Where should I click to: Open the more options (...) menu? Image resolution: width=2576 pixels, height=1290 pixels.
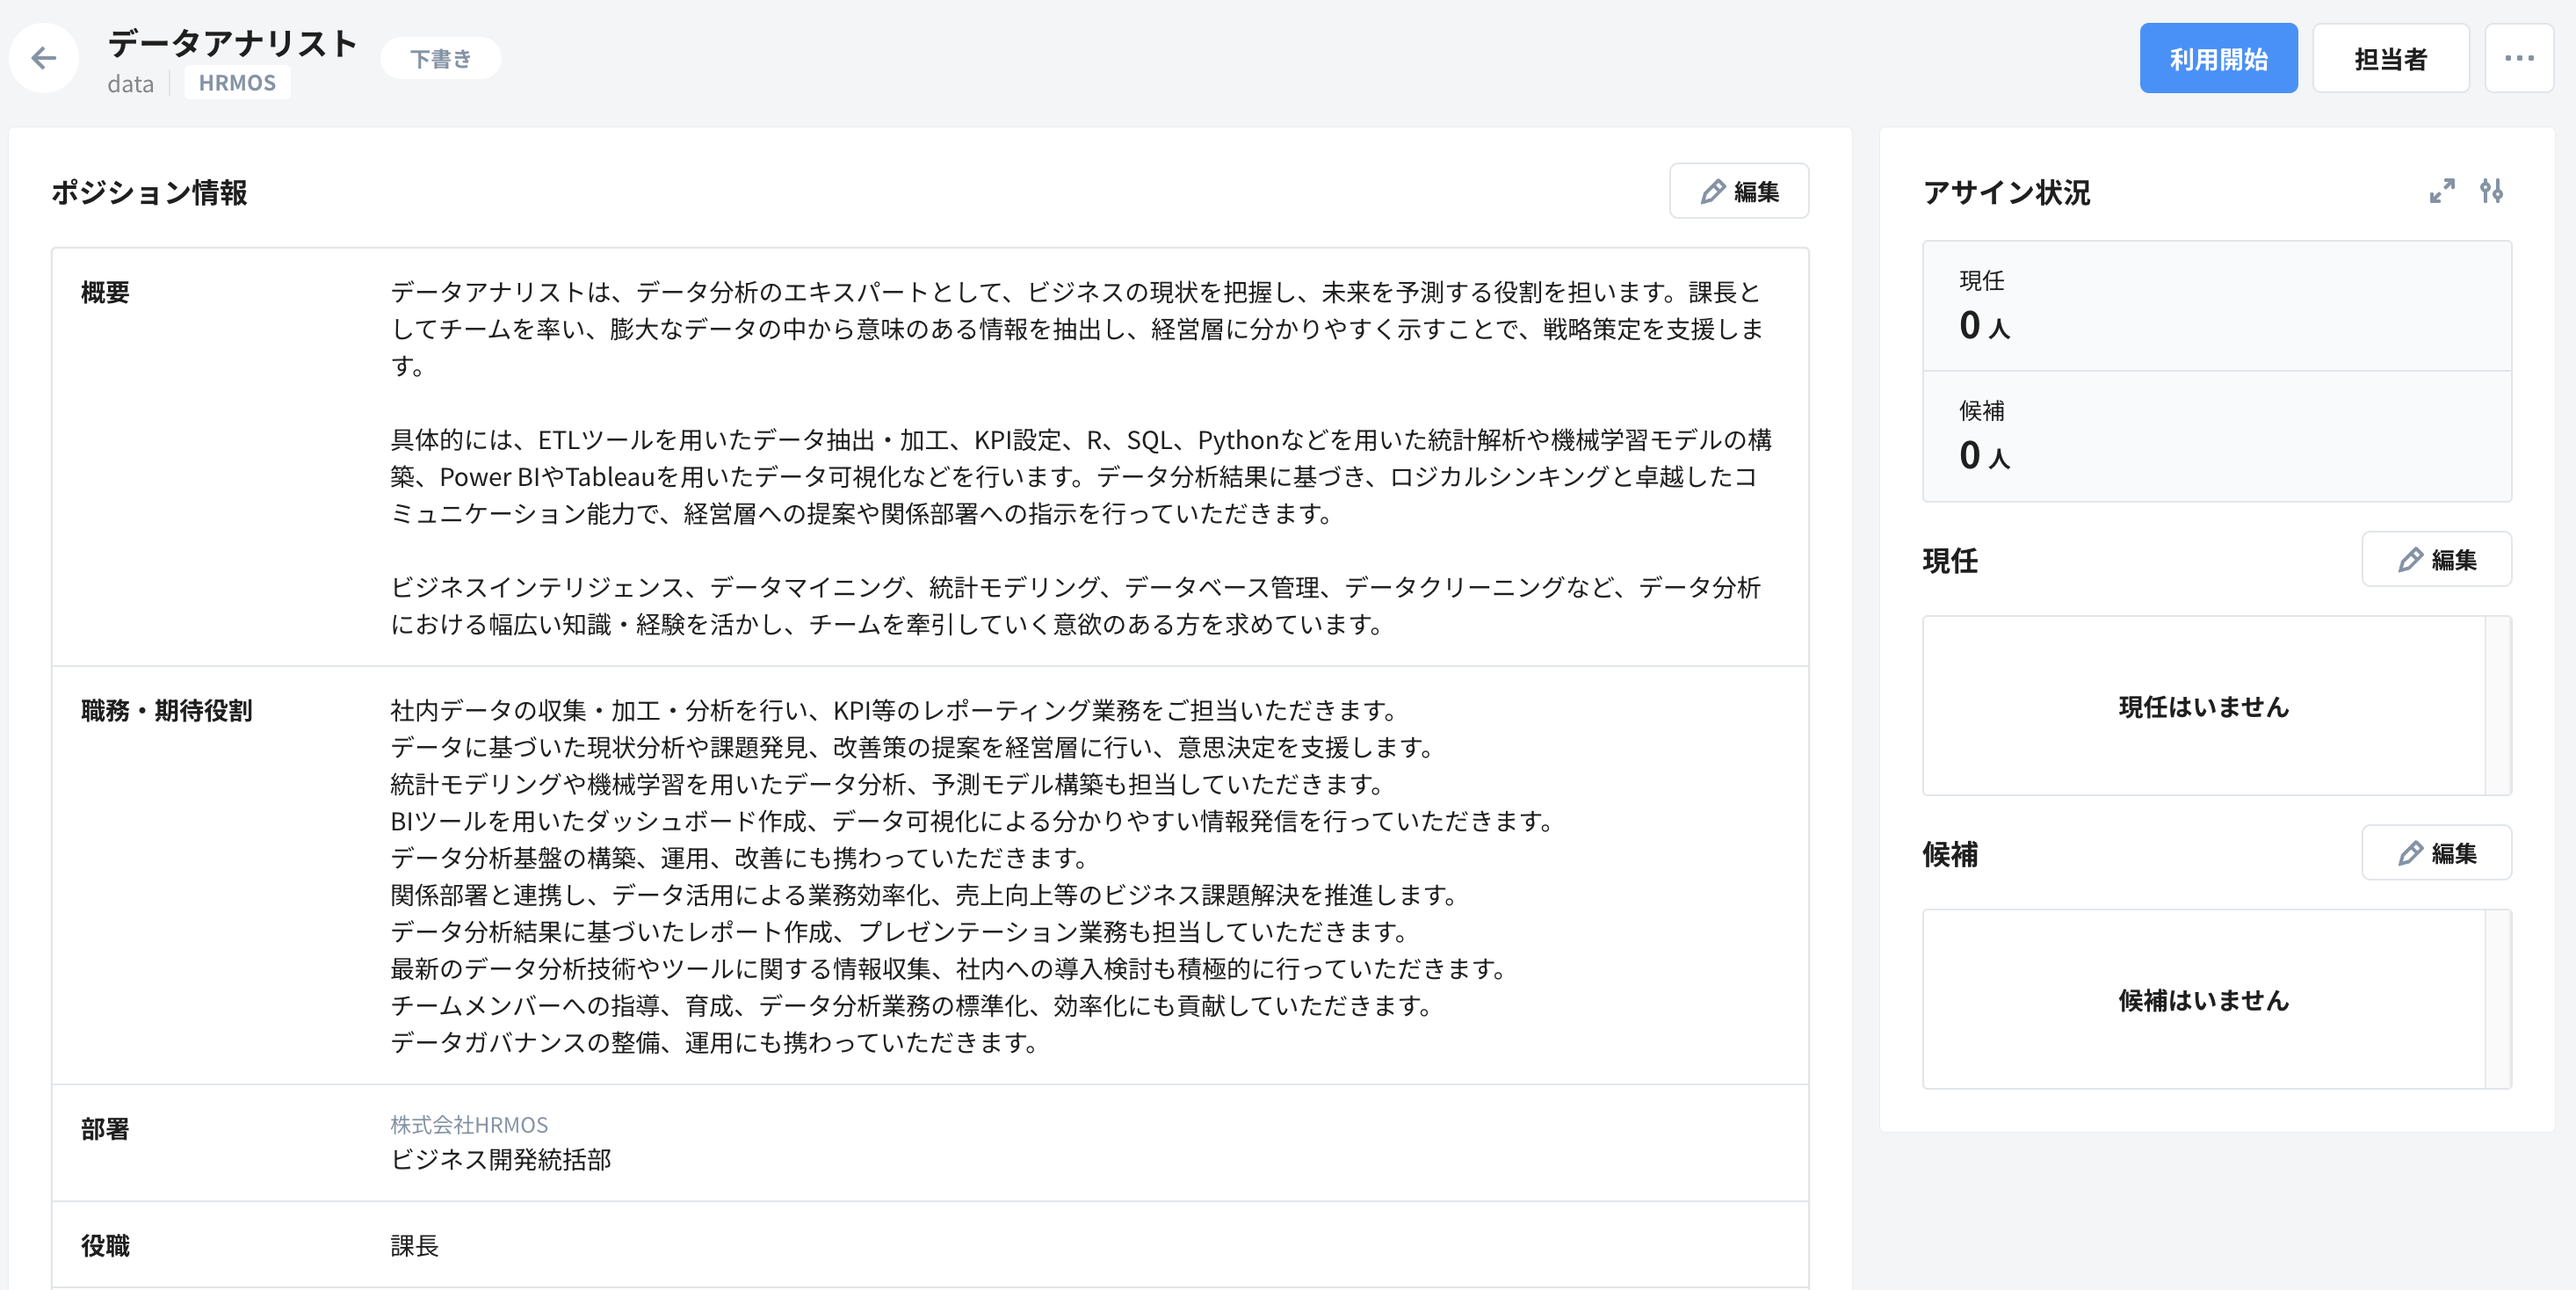coord(2519,57)
